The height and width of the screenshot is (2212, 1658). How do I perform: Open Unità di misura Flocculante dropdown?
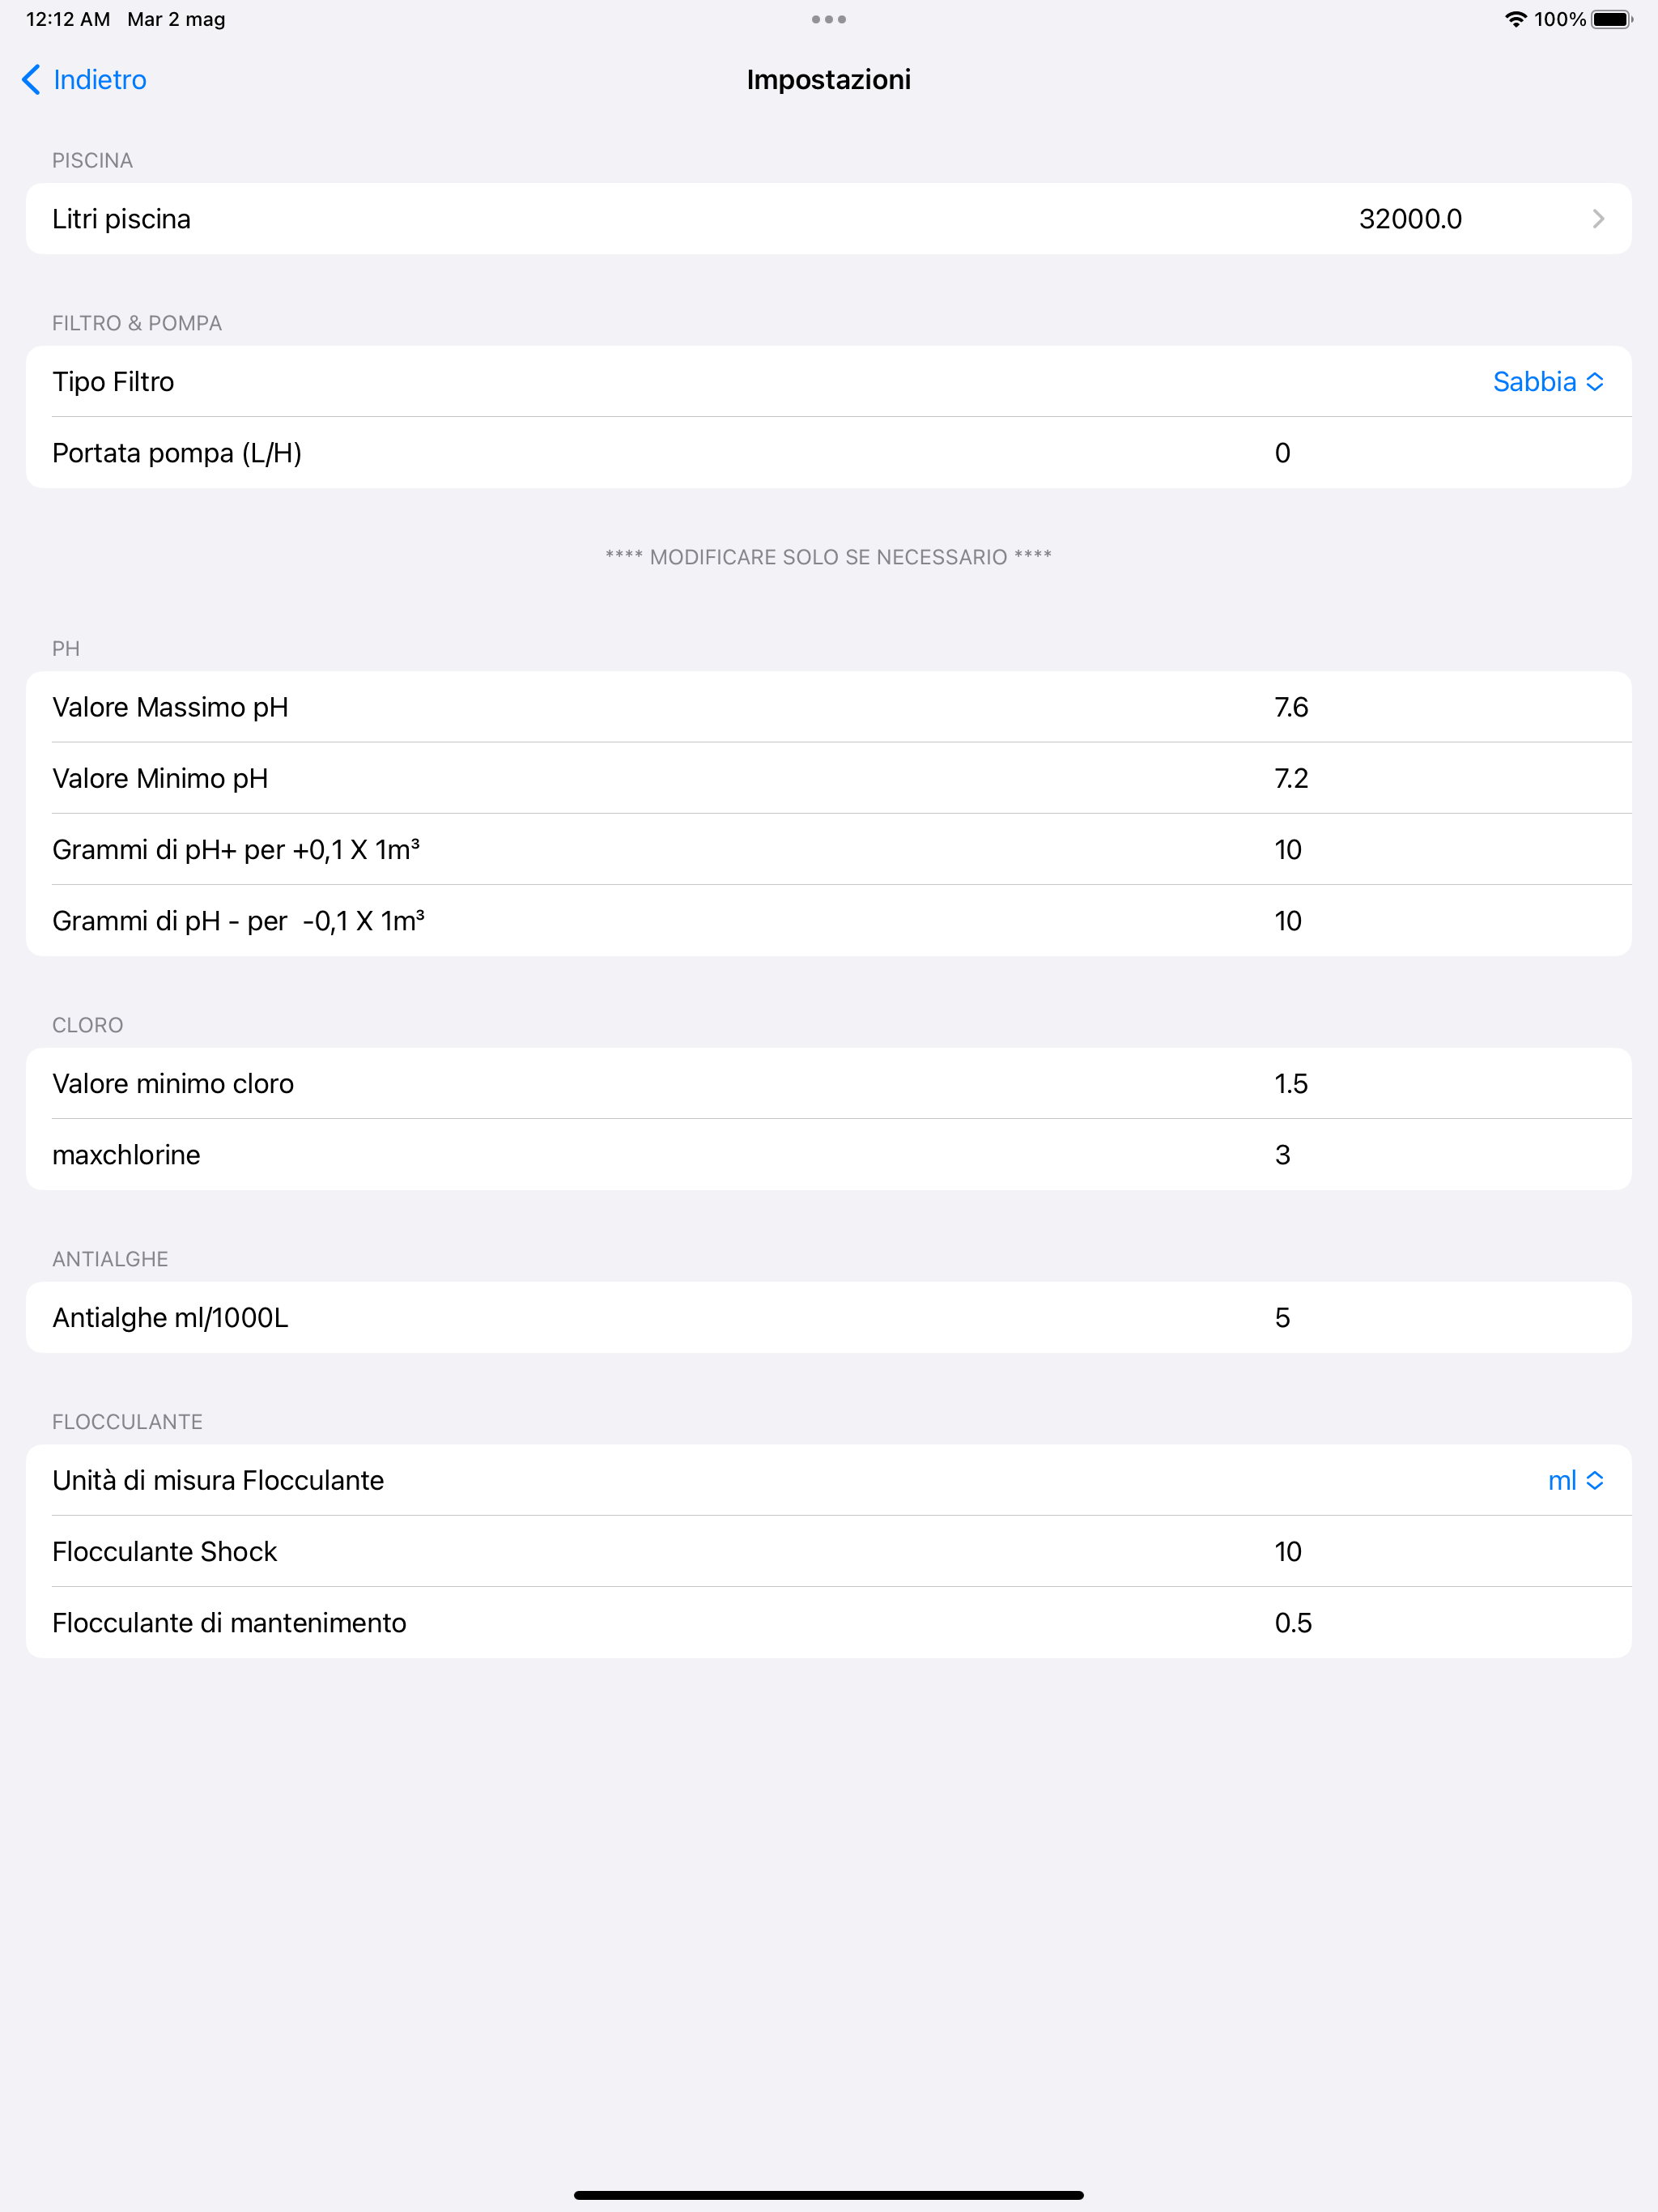pyautogui.click(x=1575, y=1480)
